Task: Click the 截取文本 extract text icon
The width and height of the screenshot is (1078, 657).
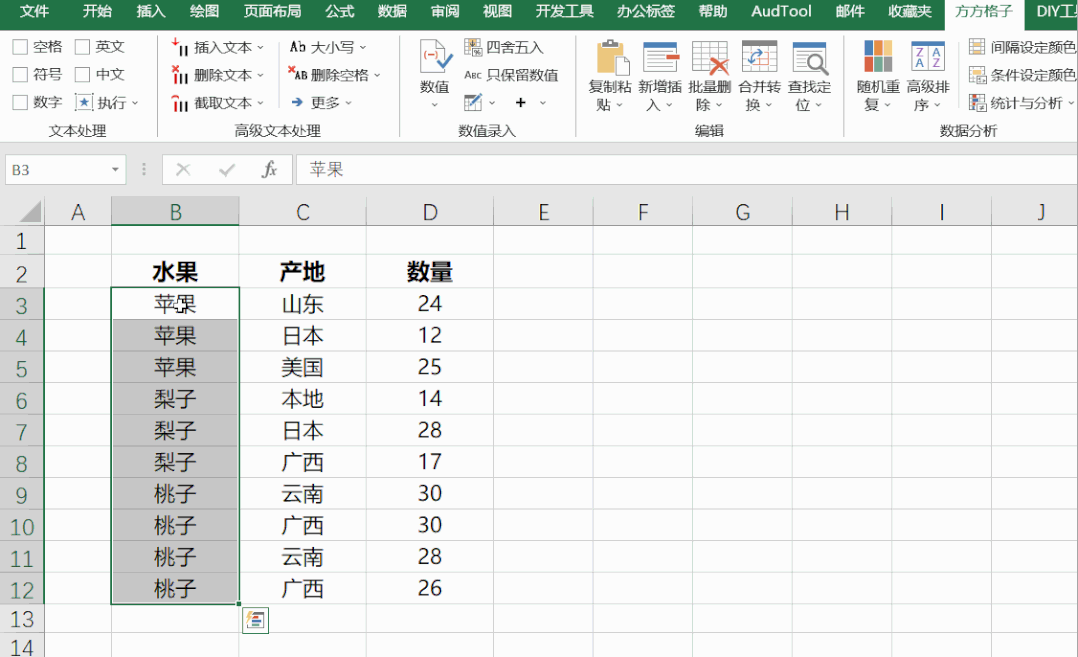Action: [179, 102]
